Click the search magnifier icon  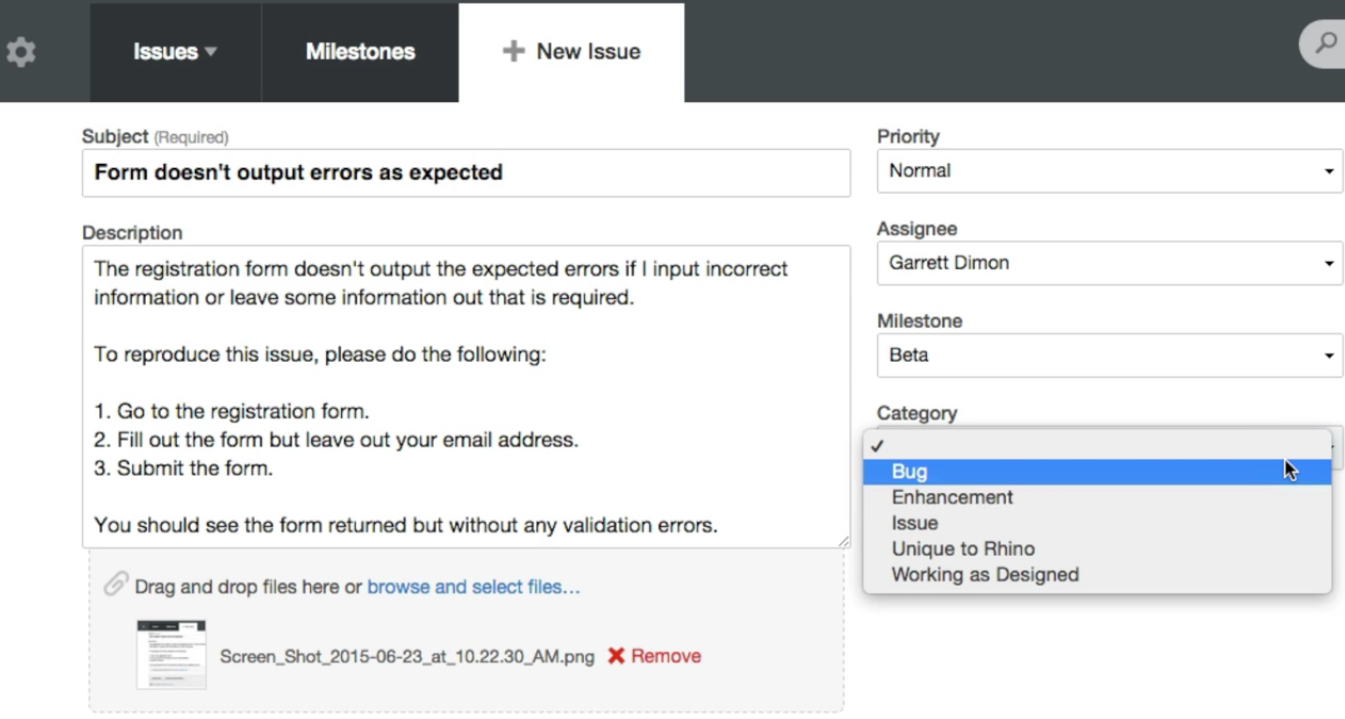[1326, 43]
